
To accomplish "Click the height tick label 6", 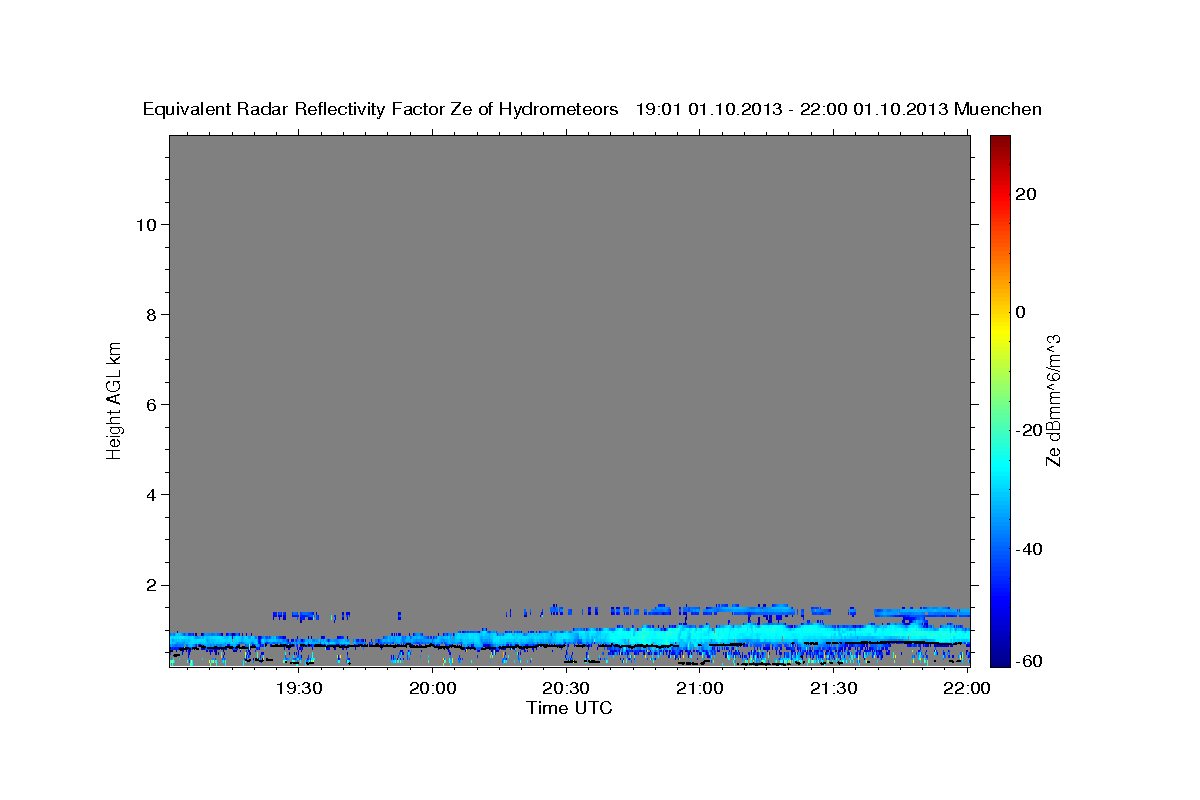I will click(151, 405).
